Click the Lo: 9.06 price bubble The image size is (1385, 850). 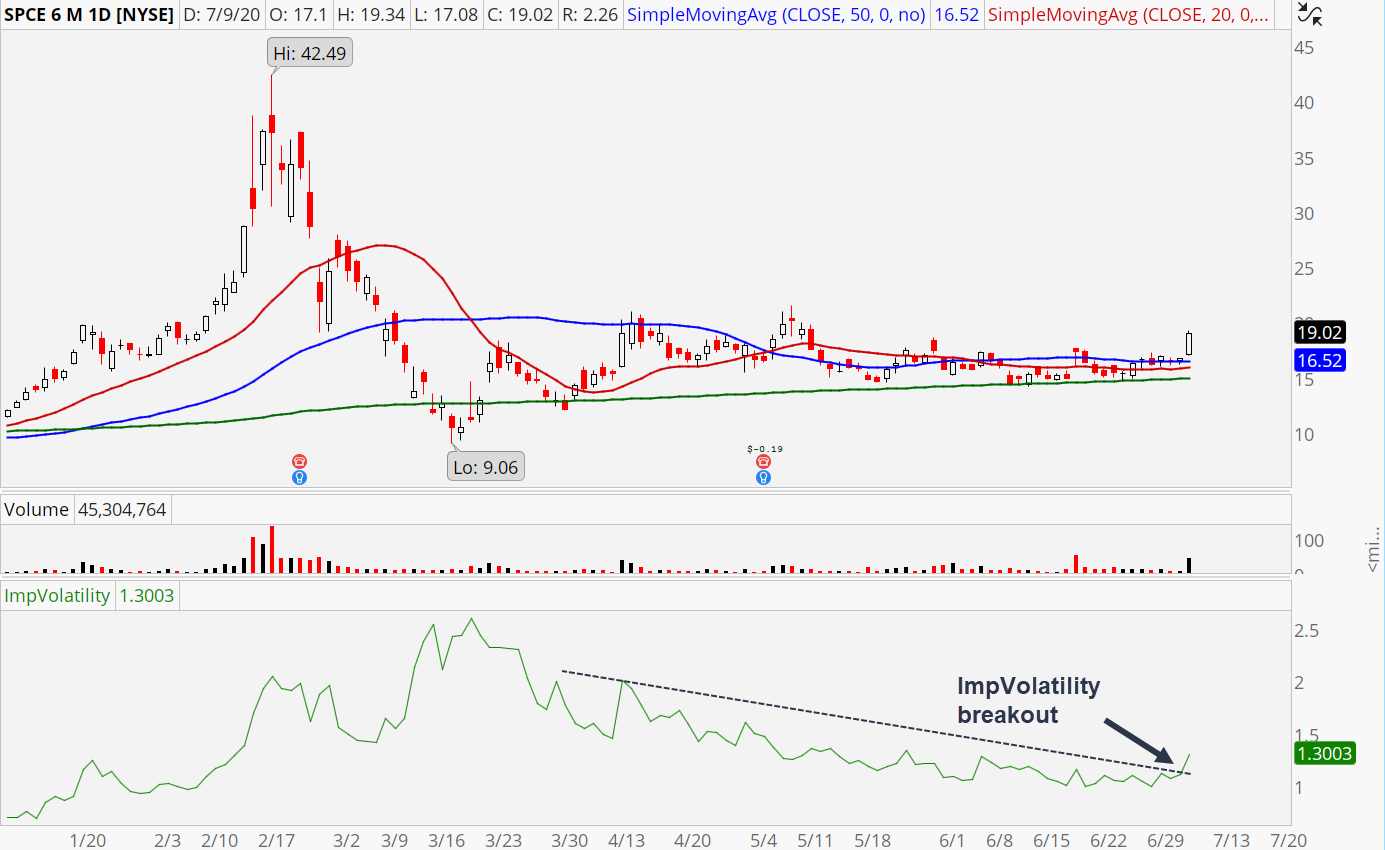[x=487, y=466]
